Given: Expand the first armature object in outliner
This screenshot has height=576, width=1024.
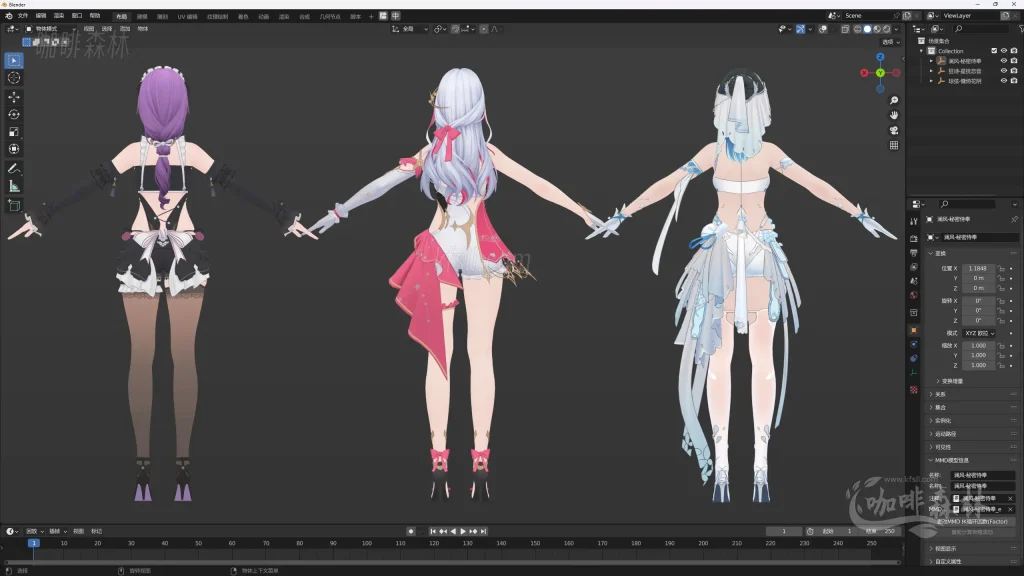Looking at the screenshot, I should [x=931, y=61].
